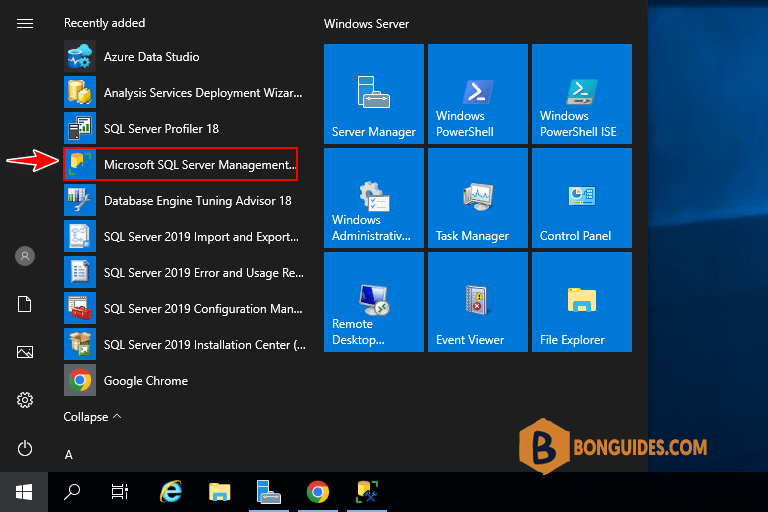The height and width of the screenshot is (512, 768).
Task: Click the Windows Server group title
Action: click(366, 24)
